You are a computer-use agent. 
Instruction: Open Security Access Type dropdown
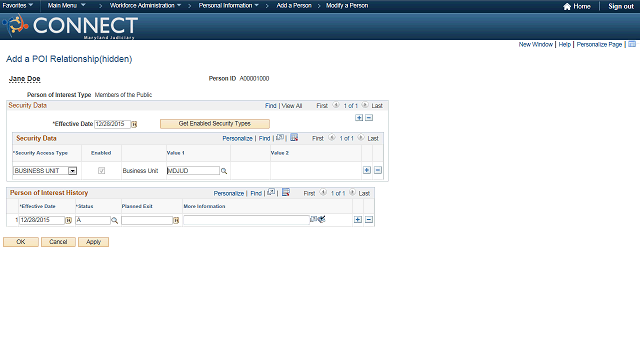click(x=72, y=171)
